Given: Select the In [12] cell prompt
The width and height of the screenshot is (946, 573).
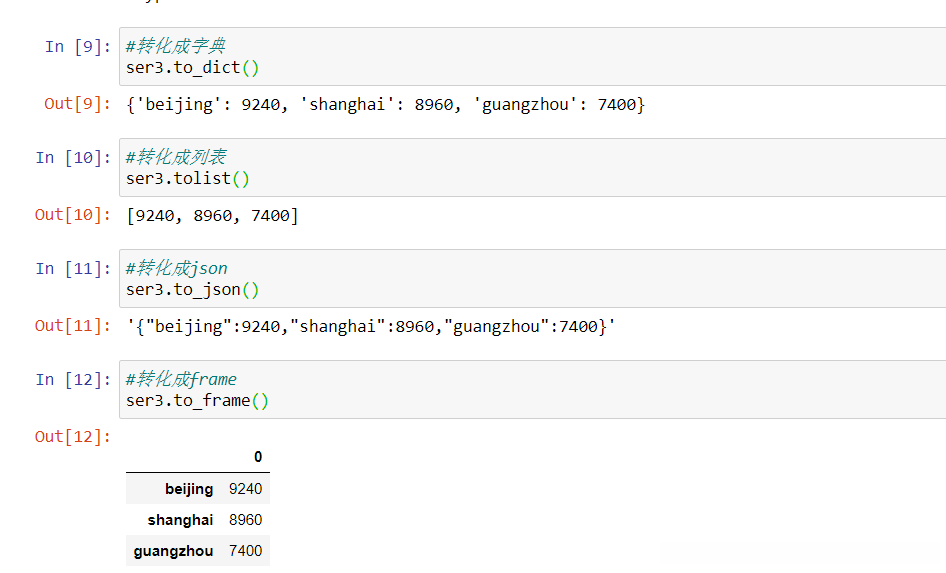Looking at the screenshot, I should pos(69,379).
